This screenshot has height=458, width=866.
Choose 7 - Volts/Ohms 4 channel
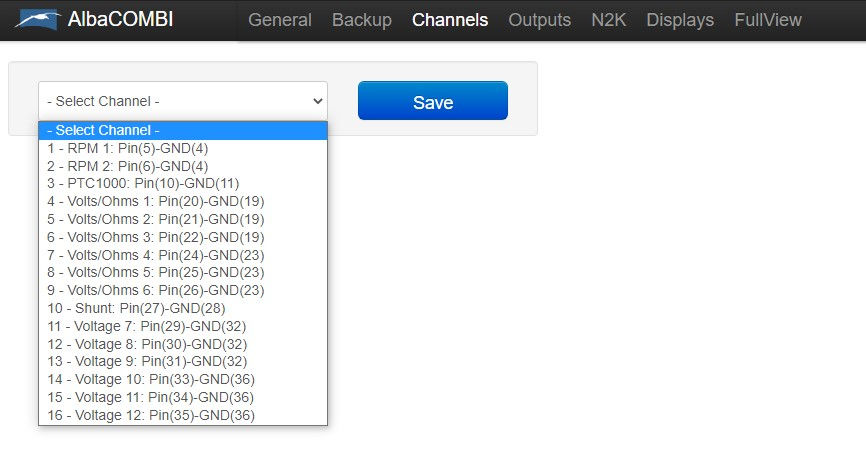click(x=183, y=255)
